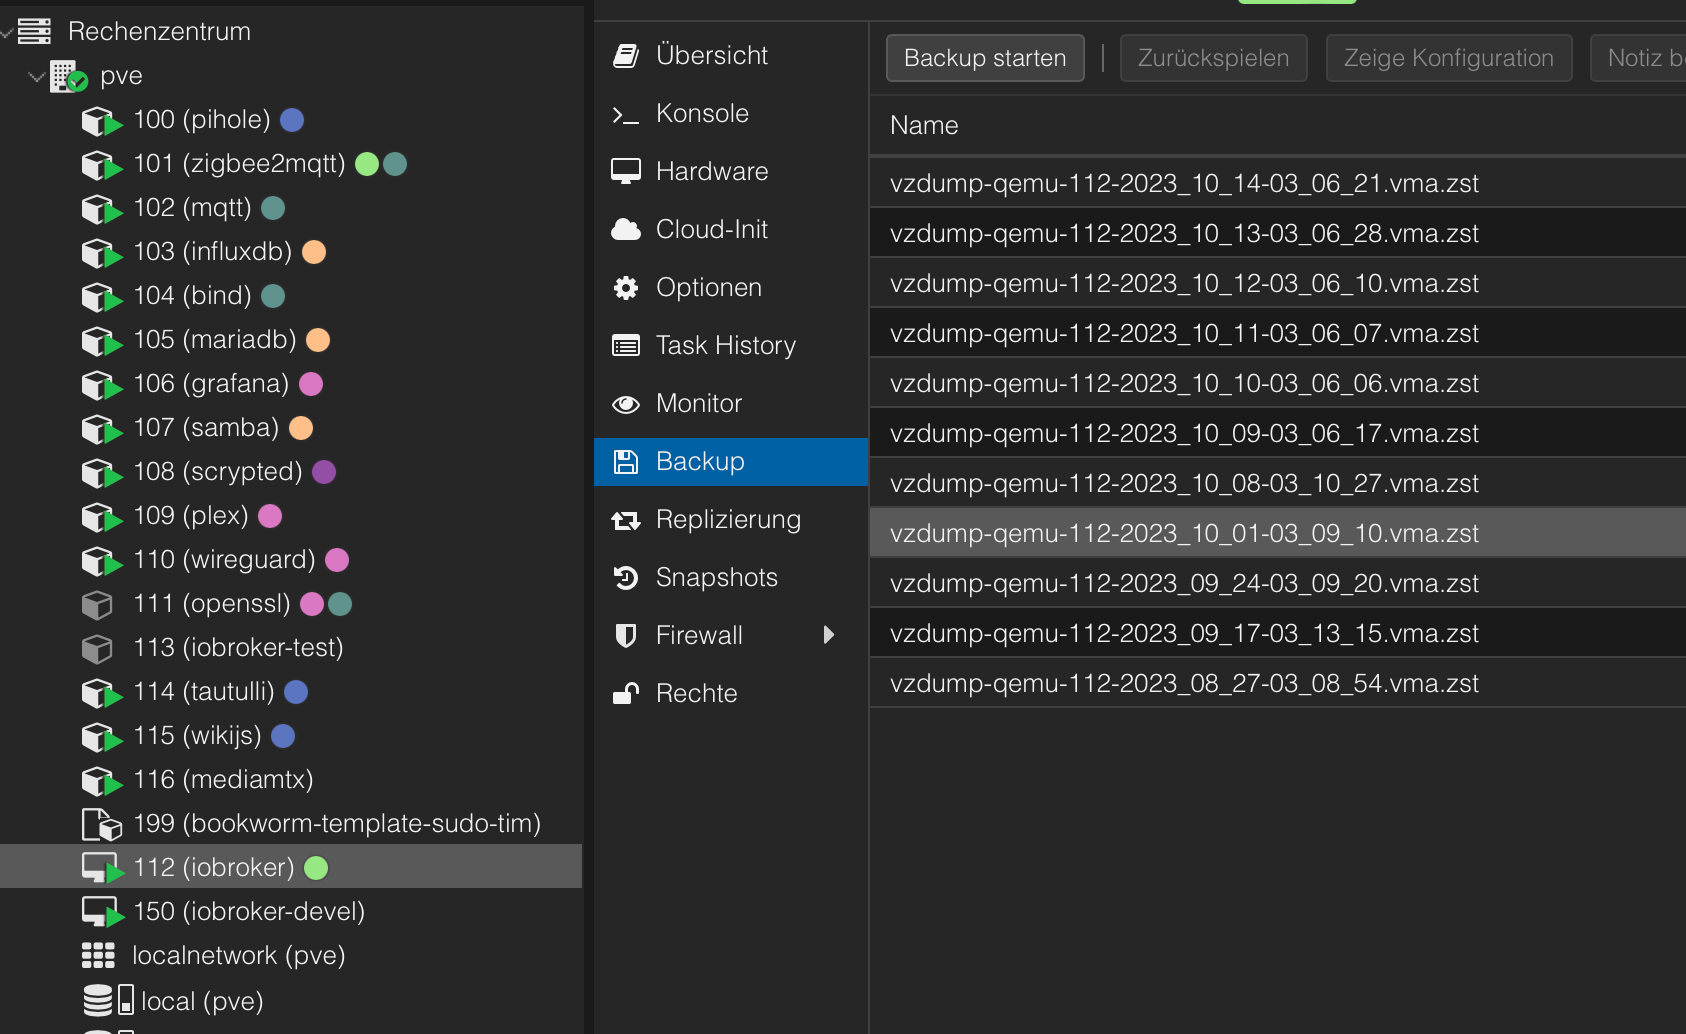Click the Replizierung retweet icon

tap(625, 520)
